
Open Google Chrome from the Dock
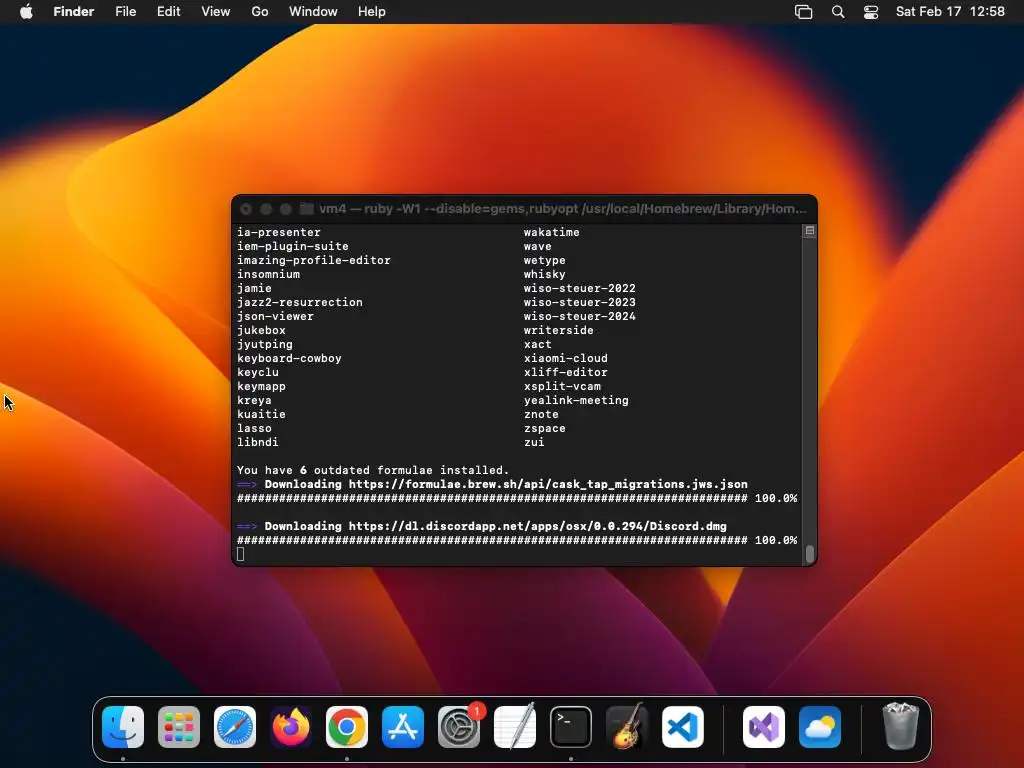347,727
